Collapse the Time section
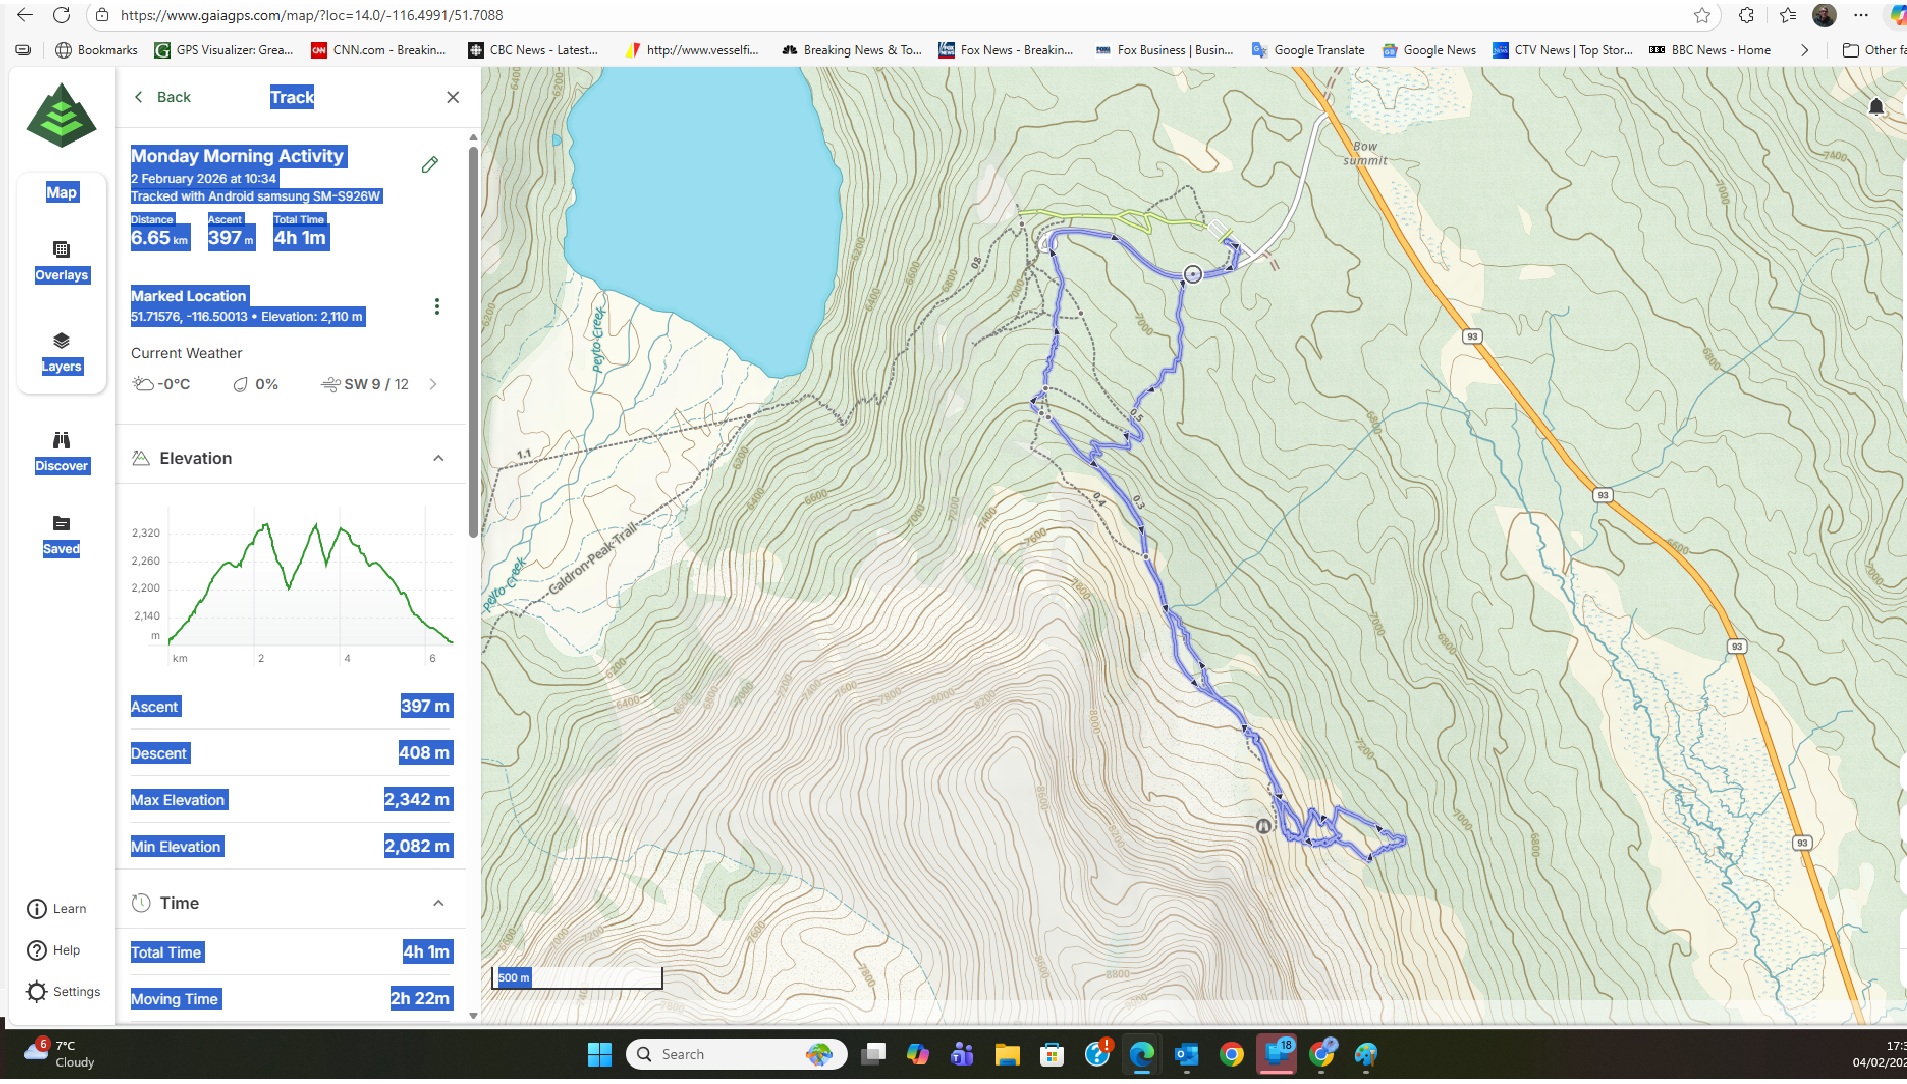The width and height of the screenshot is (1907, 1084). click(x=438, y=903)
